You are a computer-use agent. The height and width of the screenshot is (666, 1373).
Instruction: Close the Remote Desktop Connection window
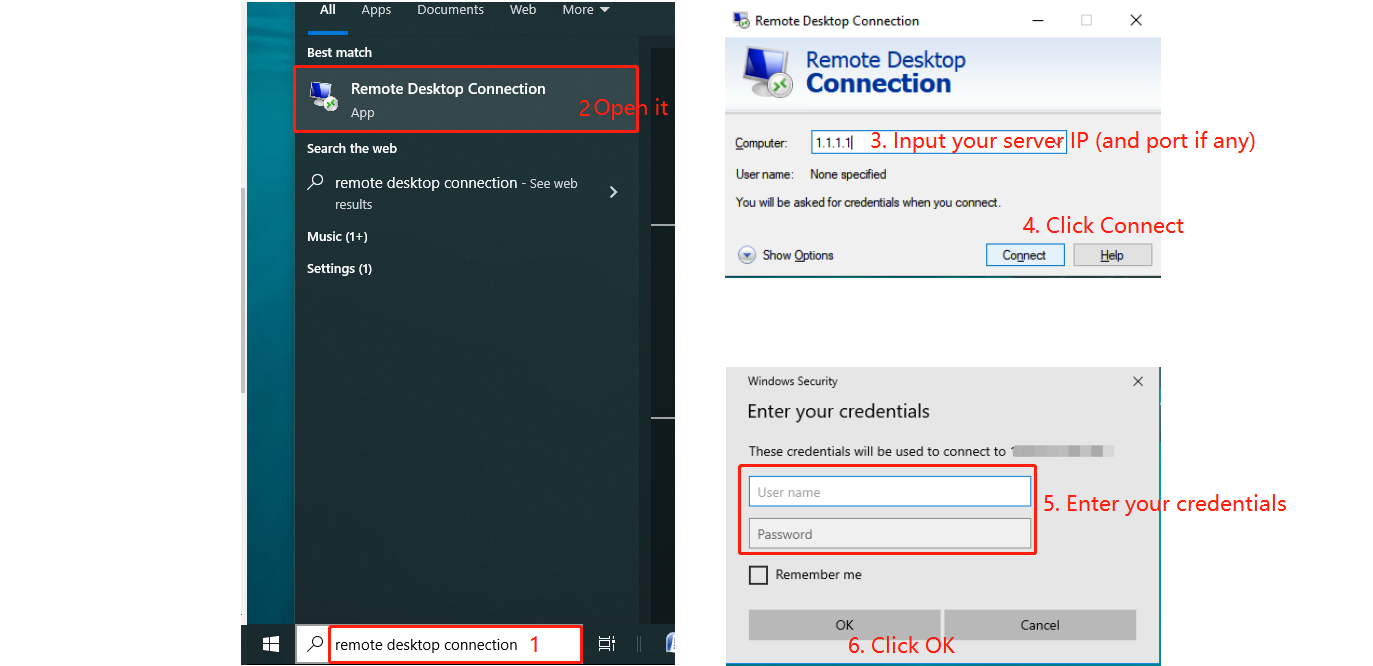click(1135, 20)
